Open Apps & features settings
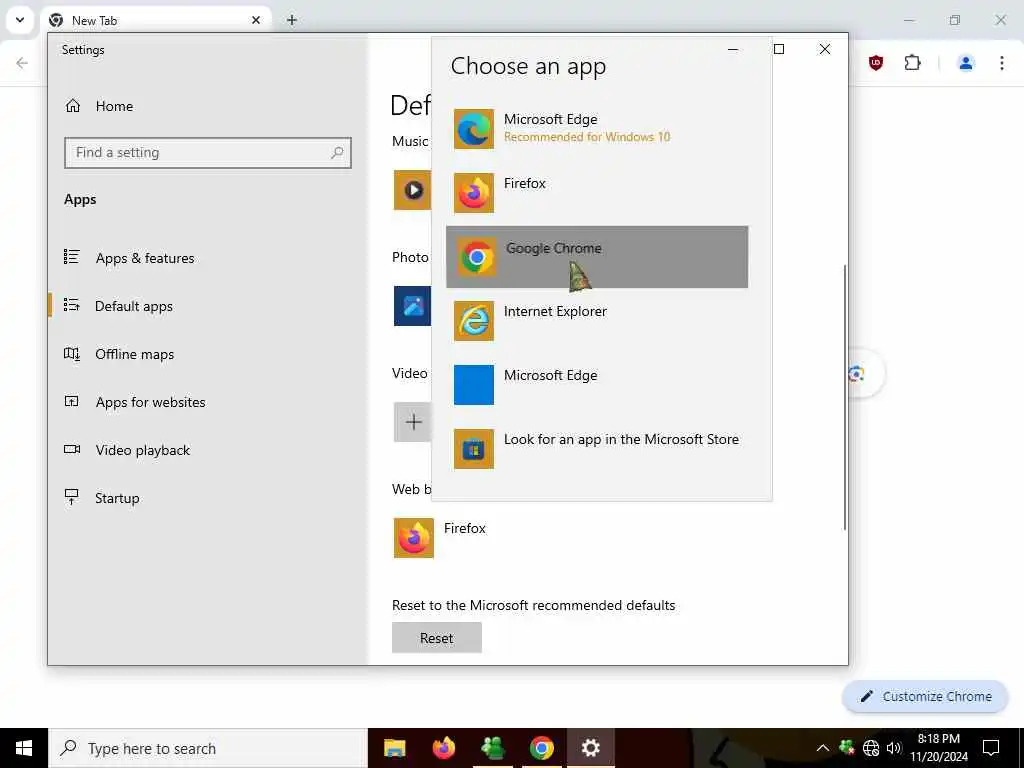The image size is (1024, 768). pos(208,258)
